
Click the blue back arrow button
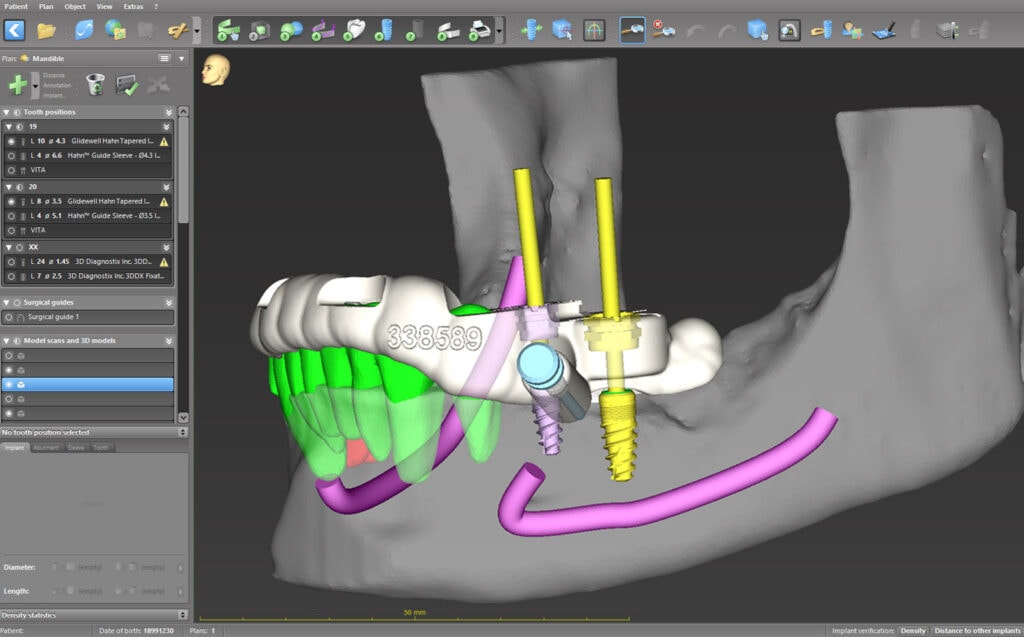(14, 30)
